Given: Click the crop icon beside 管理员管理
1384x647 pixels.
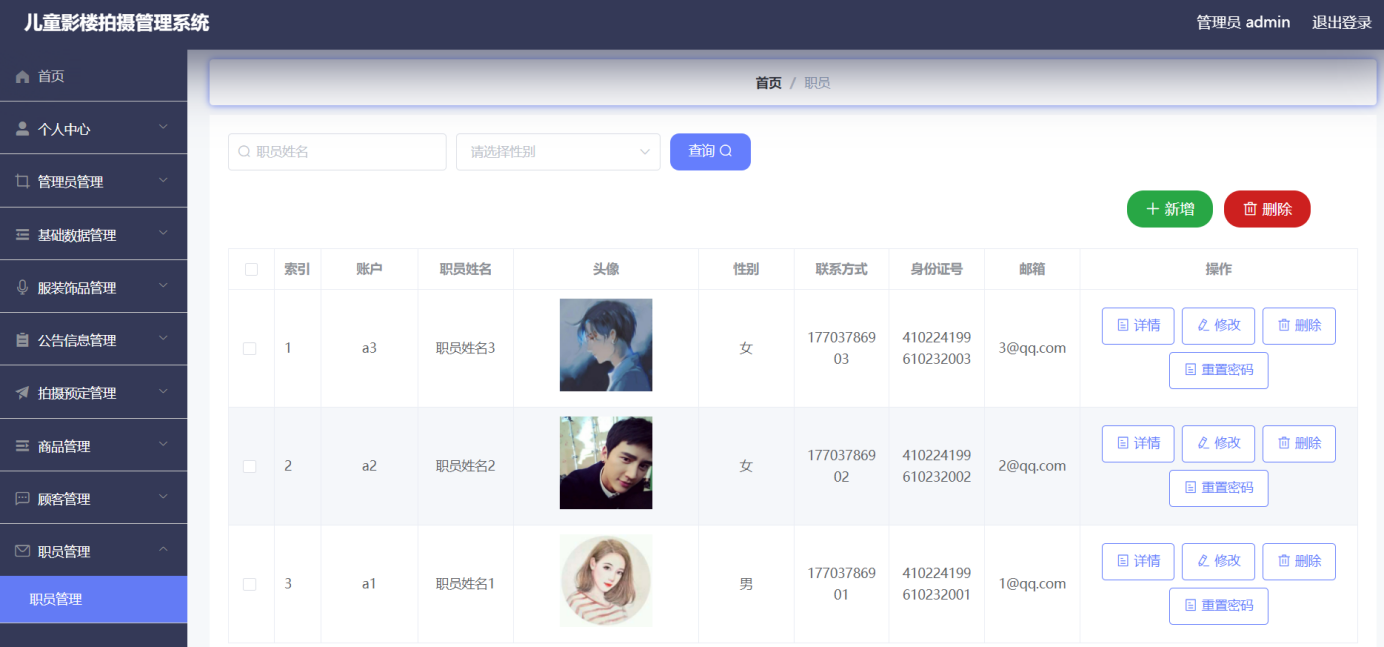Looking at the screenshot, I should tap(22, 182).
